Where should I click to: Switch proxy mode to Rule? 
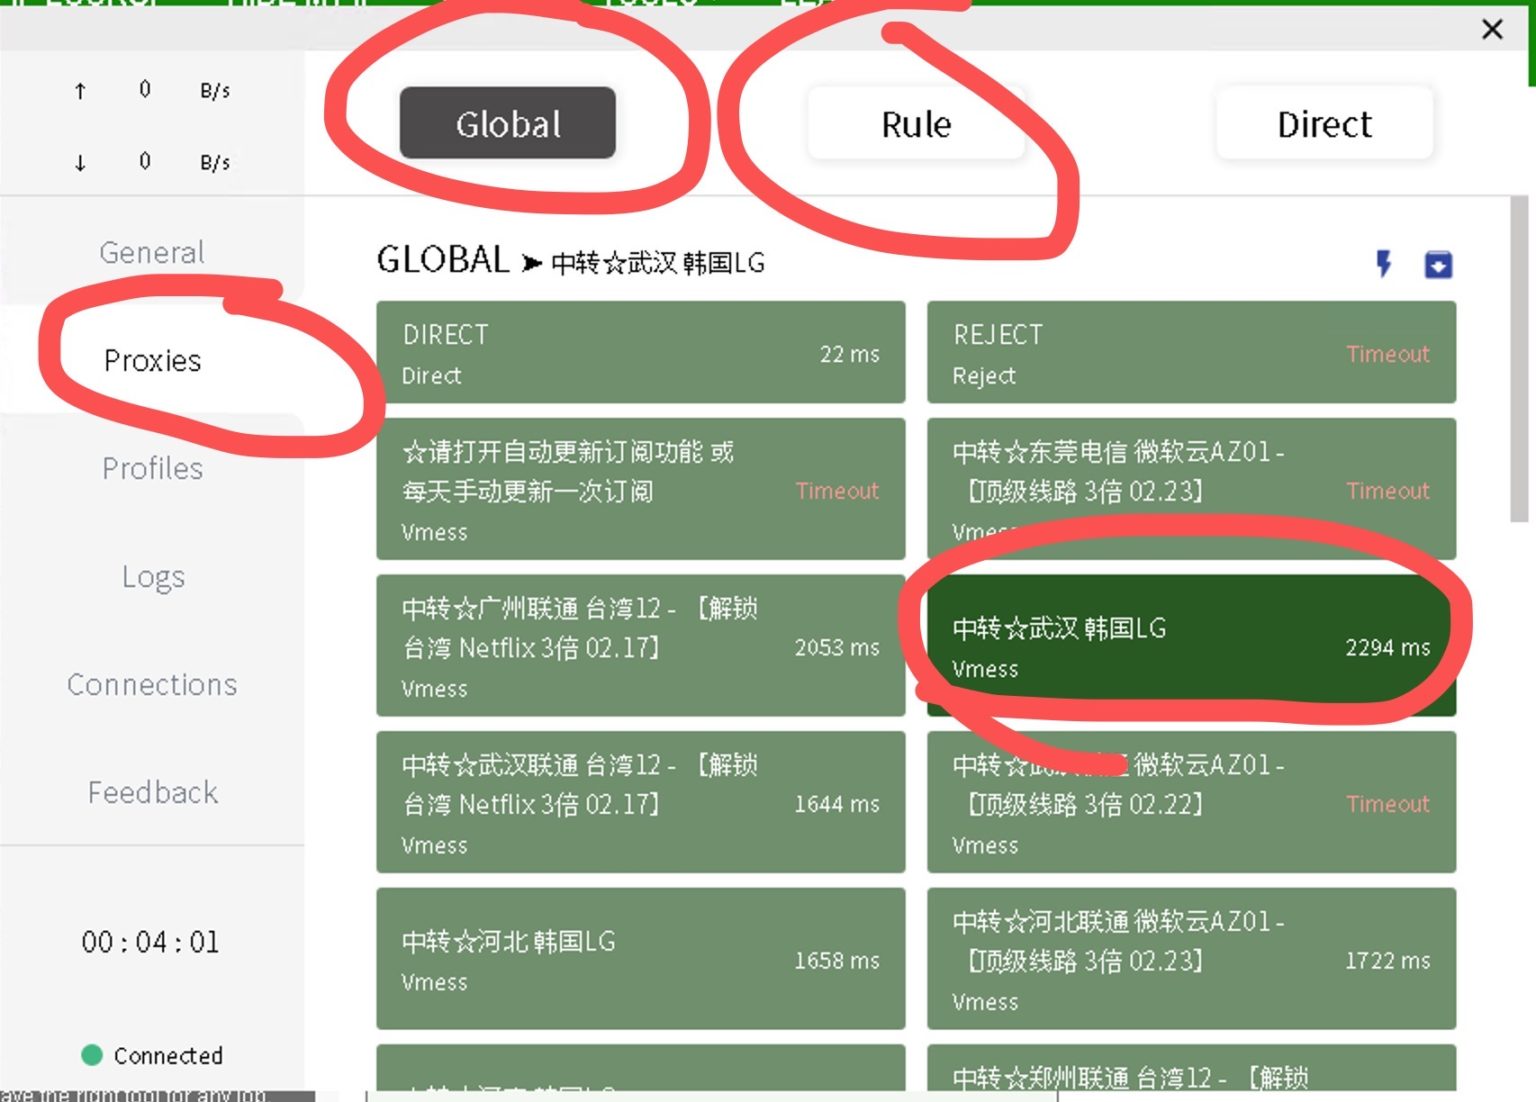pos(915,124)
